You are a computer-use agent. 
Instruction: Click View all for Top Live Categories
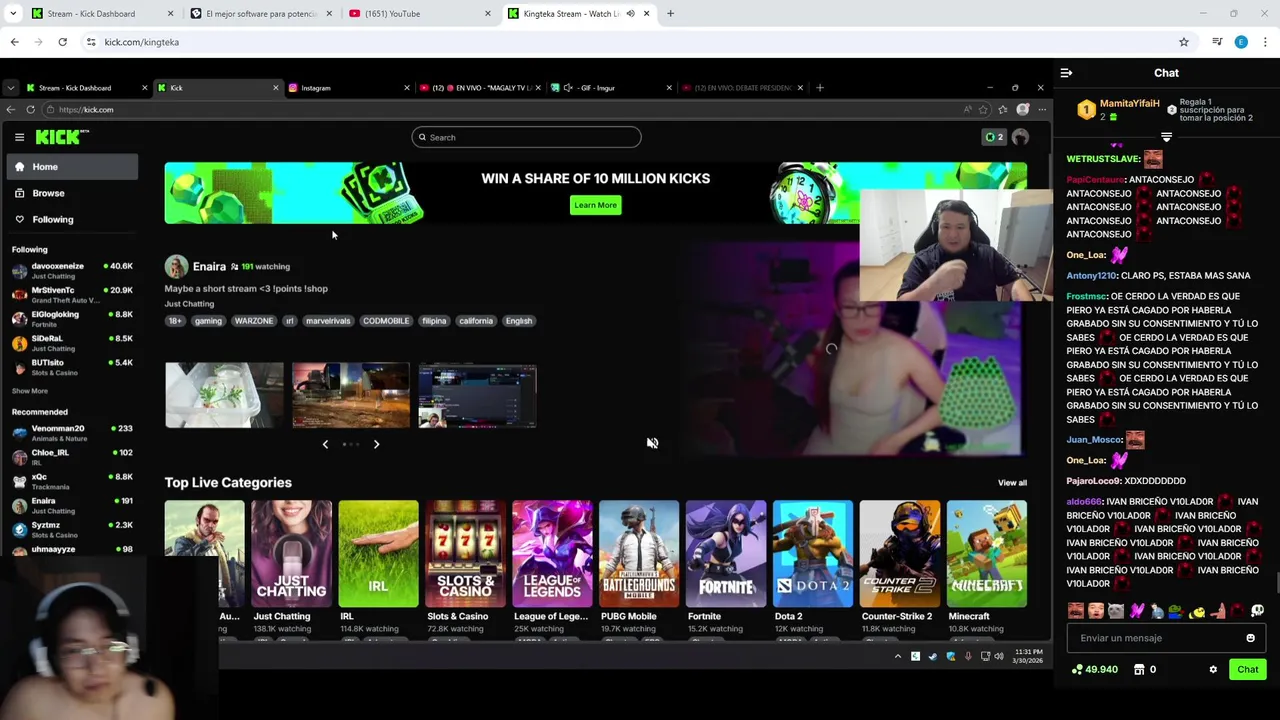coord(1012,483)
